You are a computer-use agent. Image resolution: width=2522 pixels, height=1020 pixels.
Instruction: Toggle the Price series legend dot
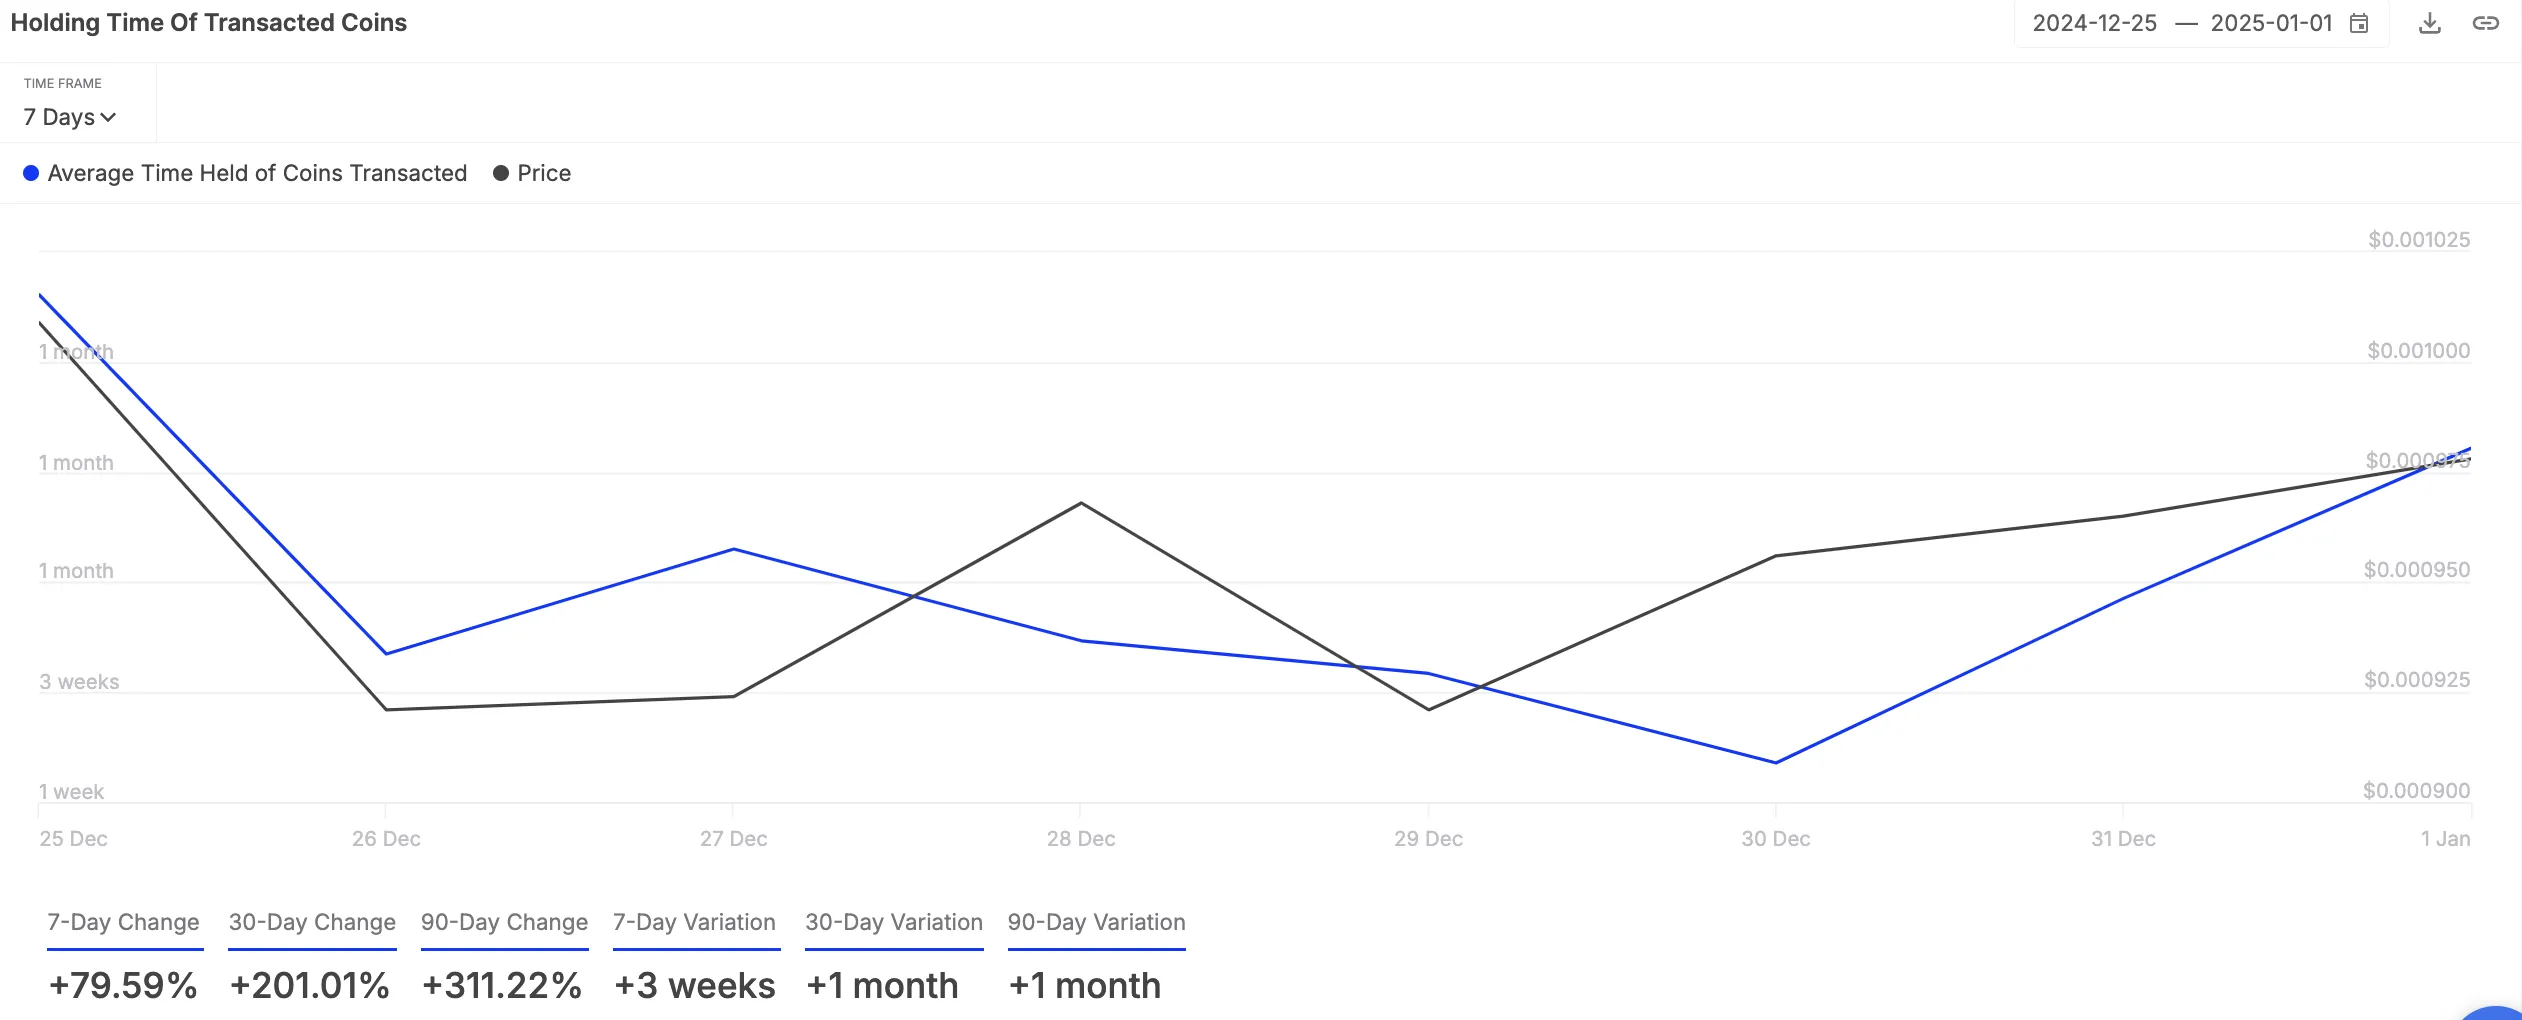(501, 173)
